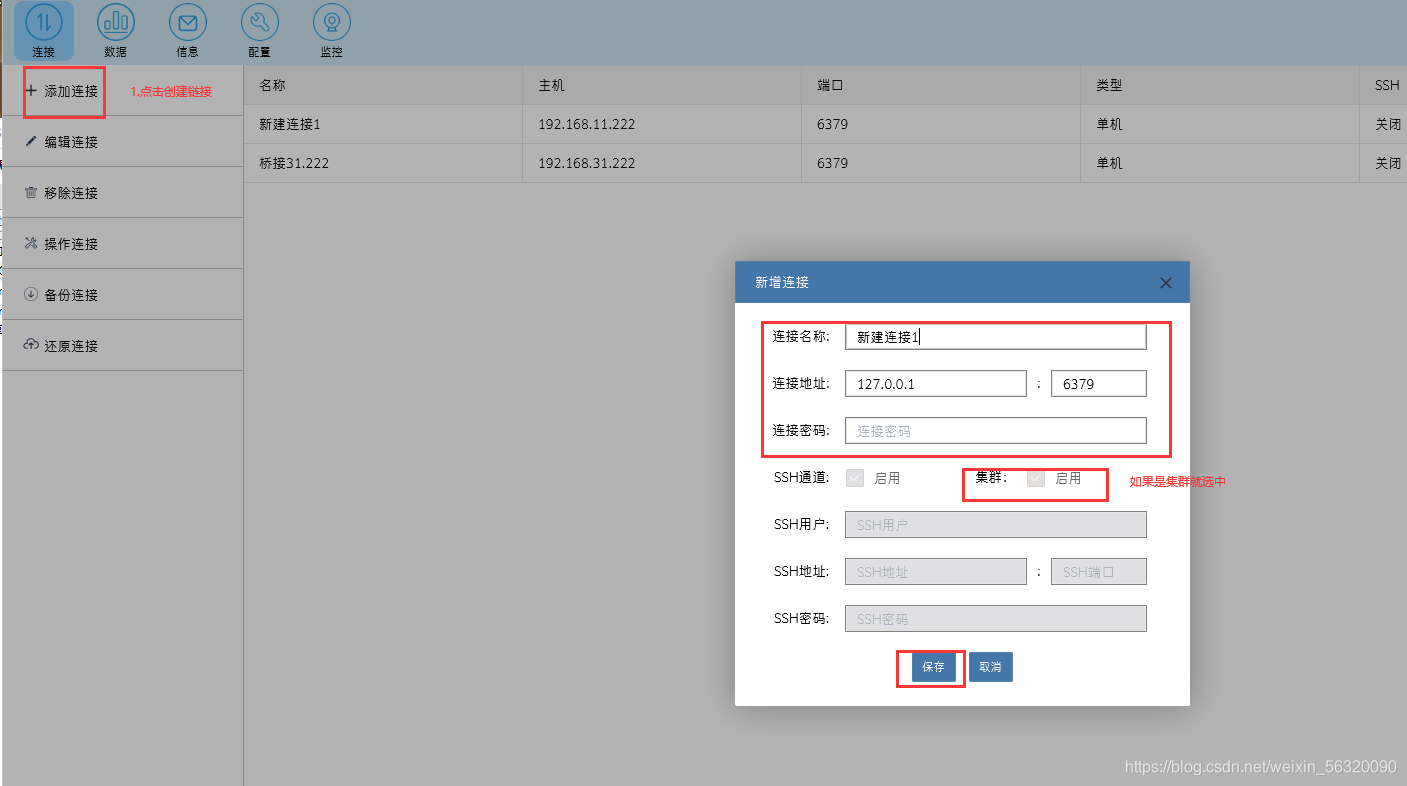The image size is (1407, 786).
Task: Click the SSH密码 input field
Action: pos(995,619)
